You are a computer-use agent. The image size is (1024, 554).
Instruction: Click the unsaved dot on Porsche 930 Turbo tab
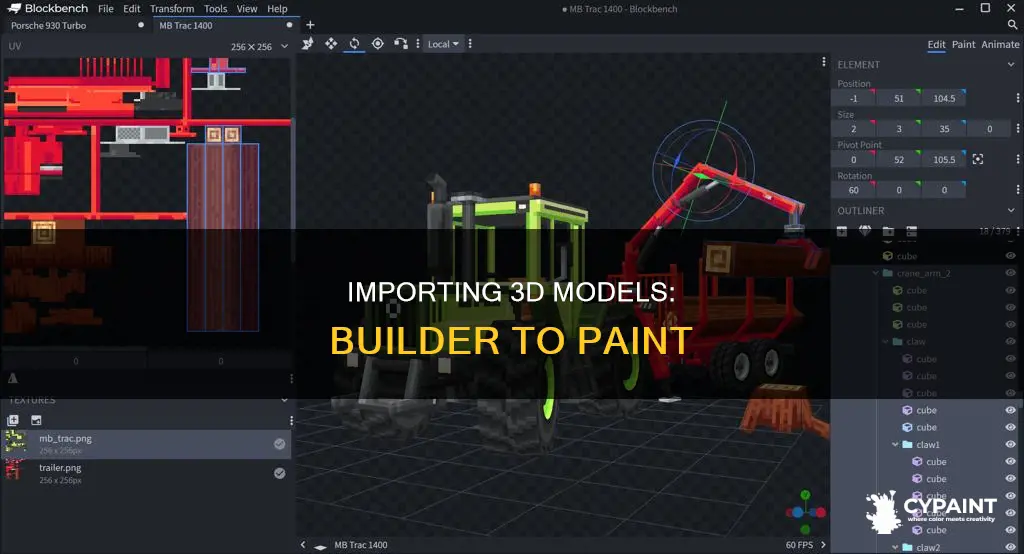140,25
